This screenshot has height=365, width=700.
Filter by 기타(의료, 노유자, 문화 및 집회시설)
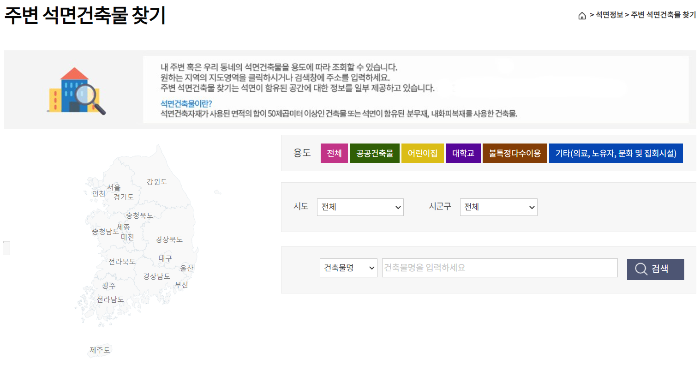(x=616, y=153)
